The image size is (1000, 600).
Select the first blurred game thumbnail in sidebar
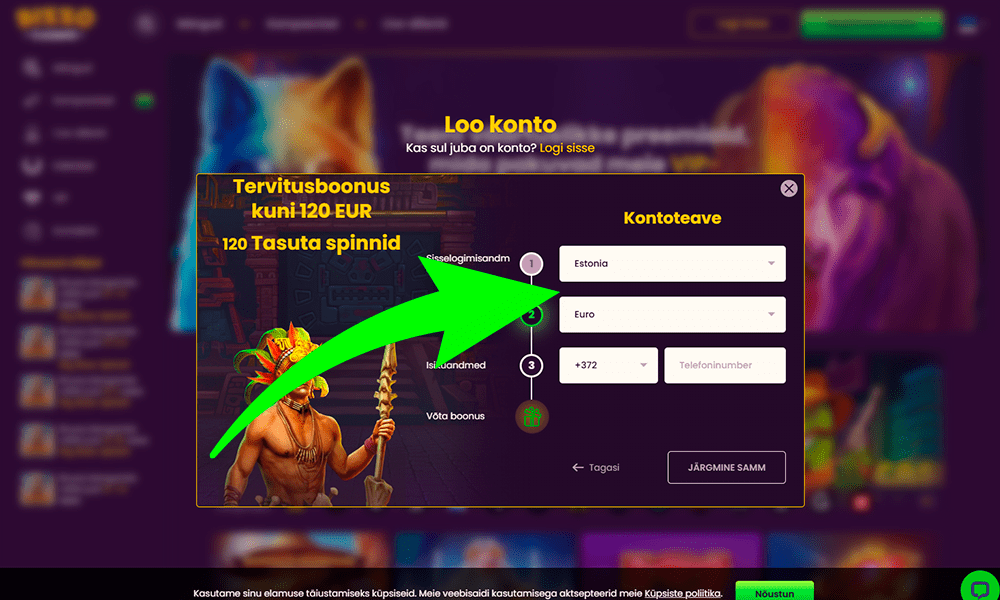pyautogui.click(x=37, y=293)
